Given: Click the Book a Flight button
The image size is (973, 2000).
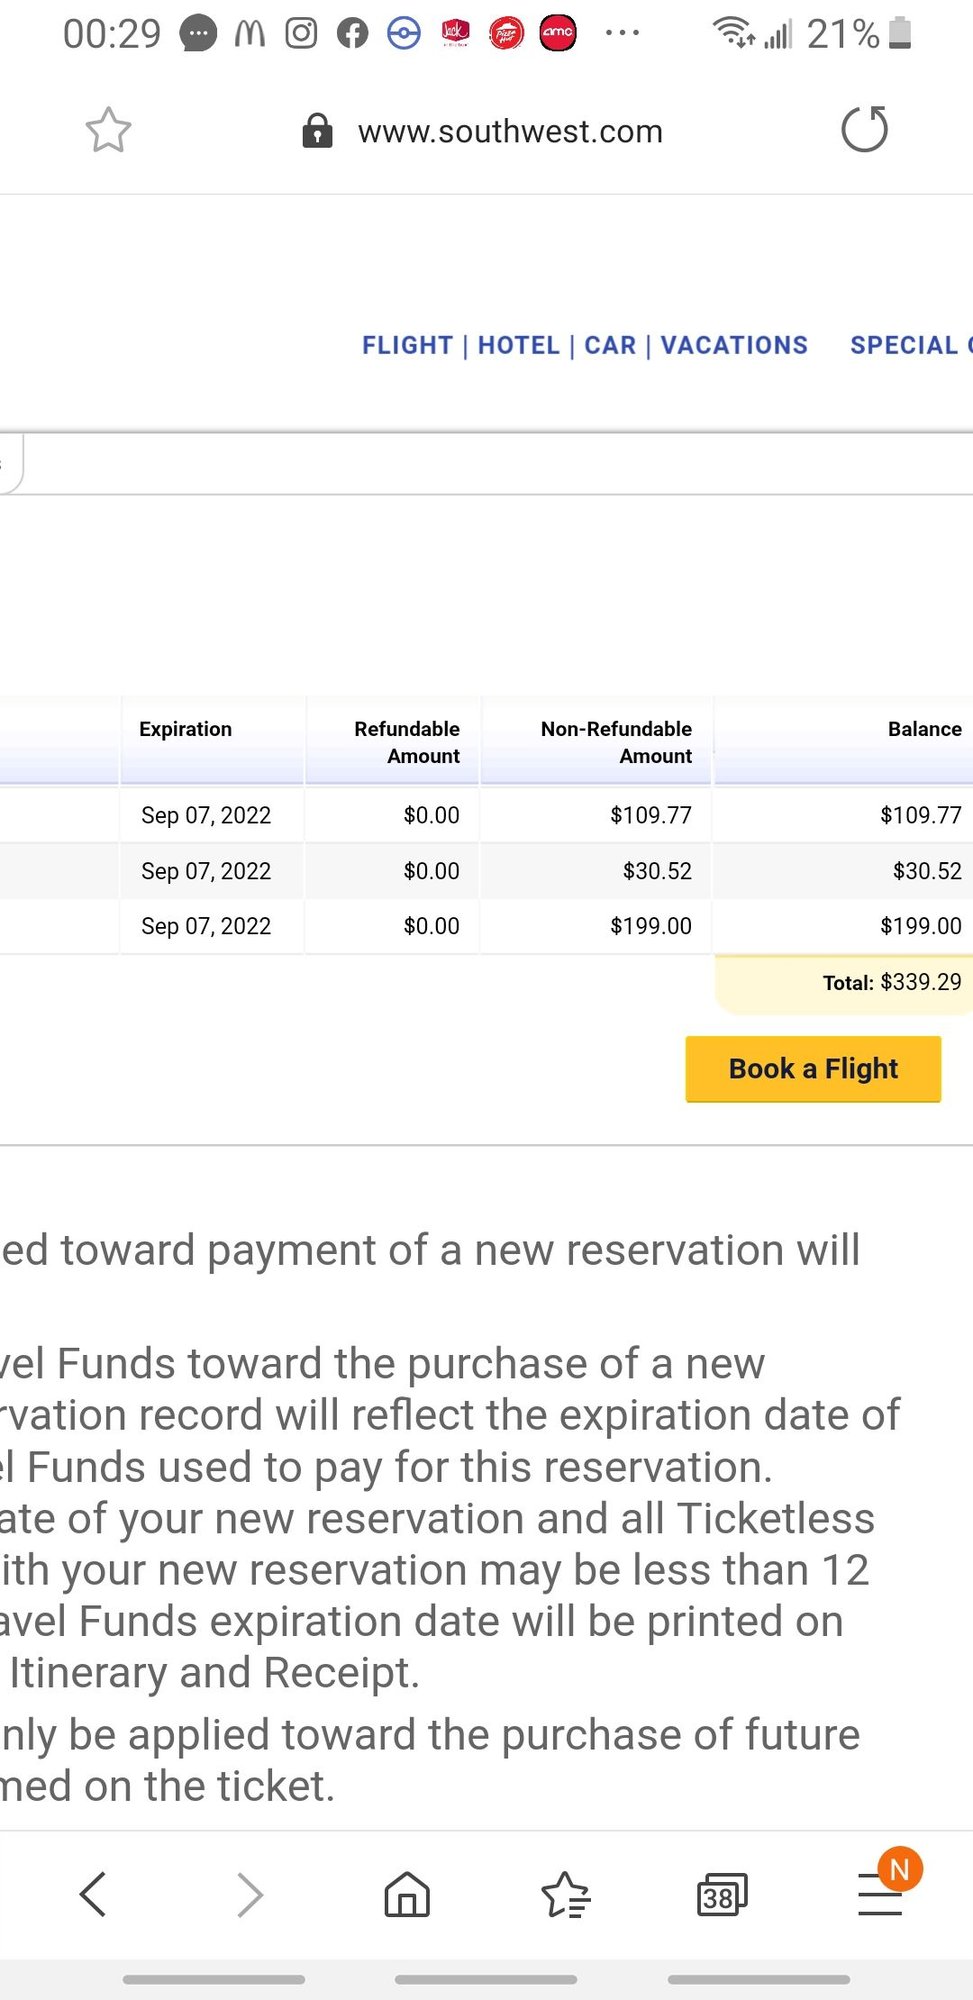Looking at the screenshot, I should pos(813,1069).
